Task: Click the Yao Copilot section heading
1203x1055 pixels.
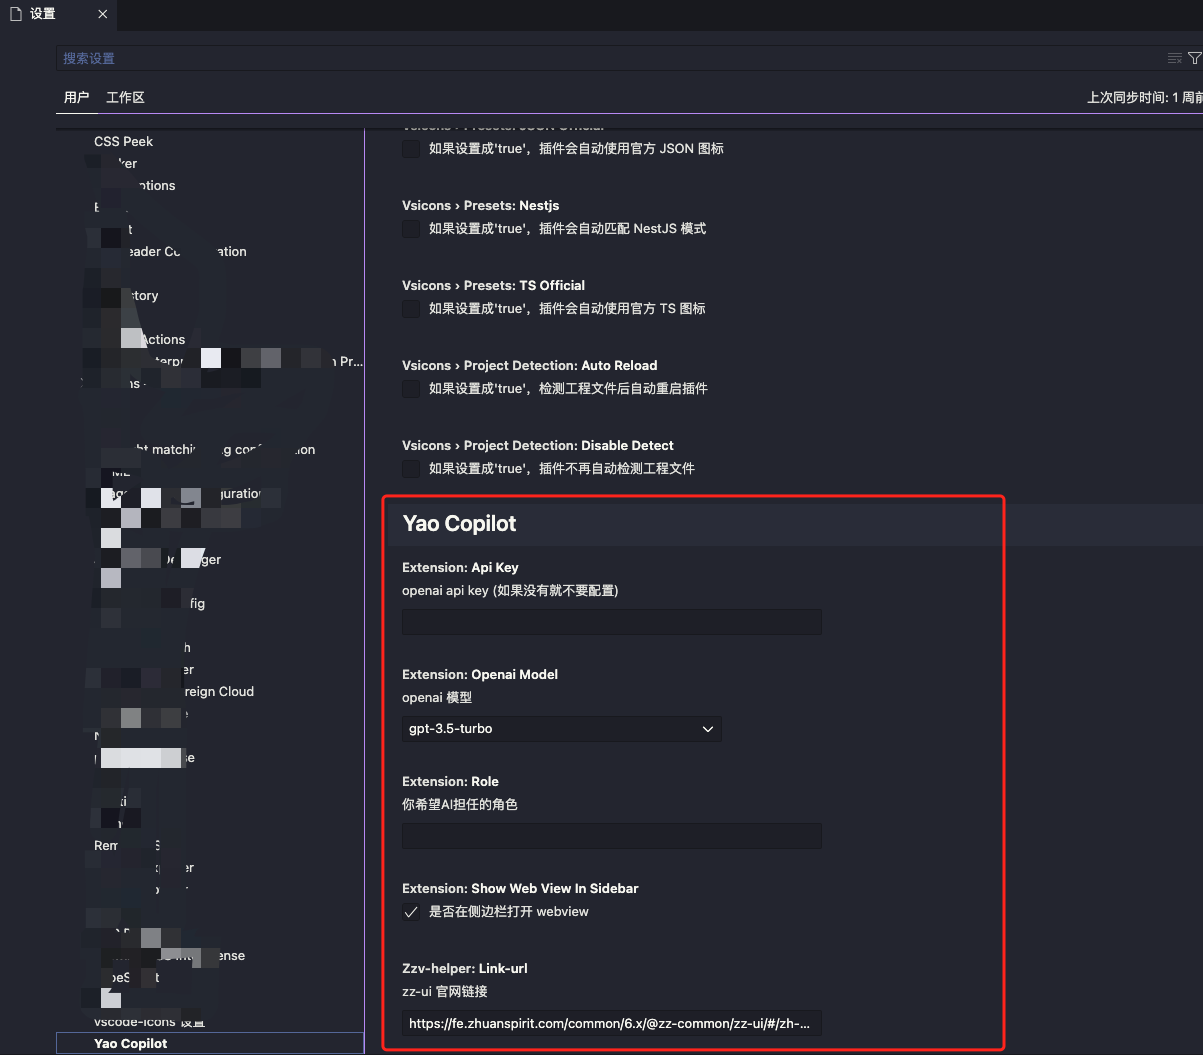Action: pos(459,523)
